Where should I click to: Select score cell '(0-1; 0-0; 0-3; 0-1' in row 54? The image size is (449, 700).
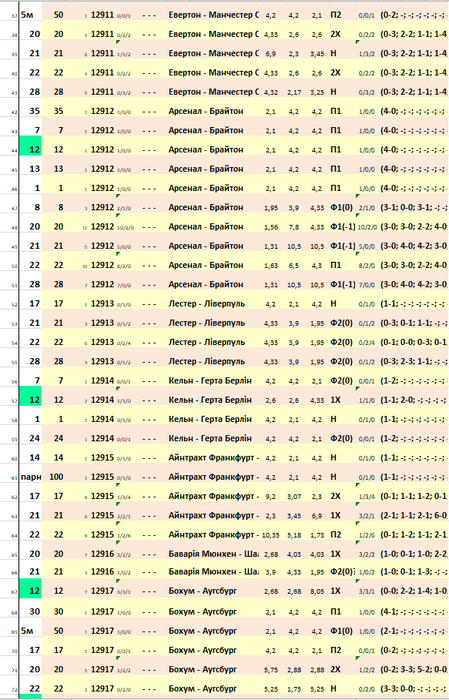click(414, 342)
